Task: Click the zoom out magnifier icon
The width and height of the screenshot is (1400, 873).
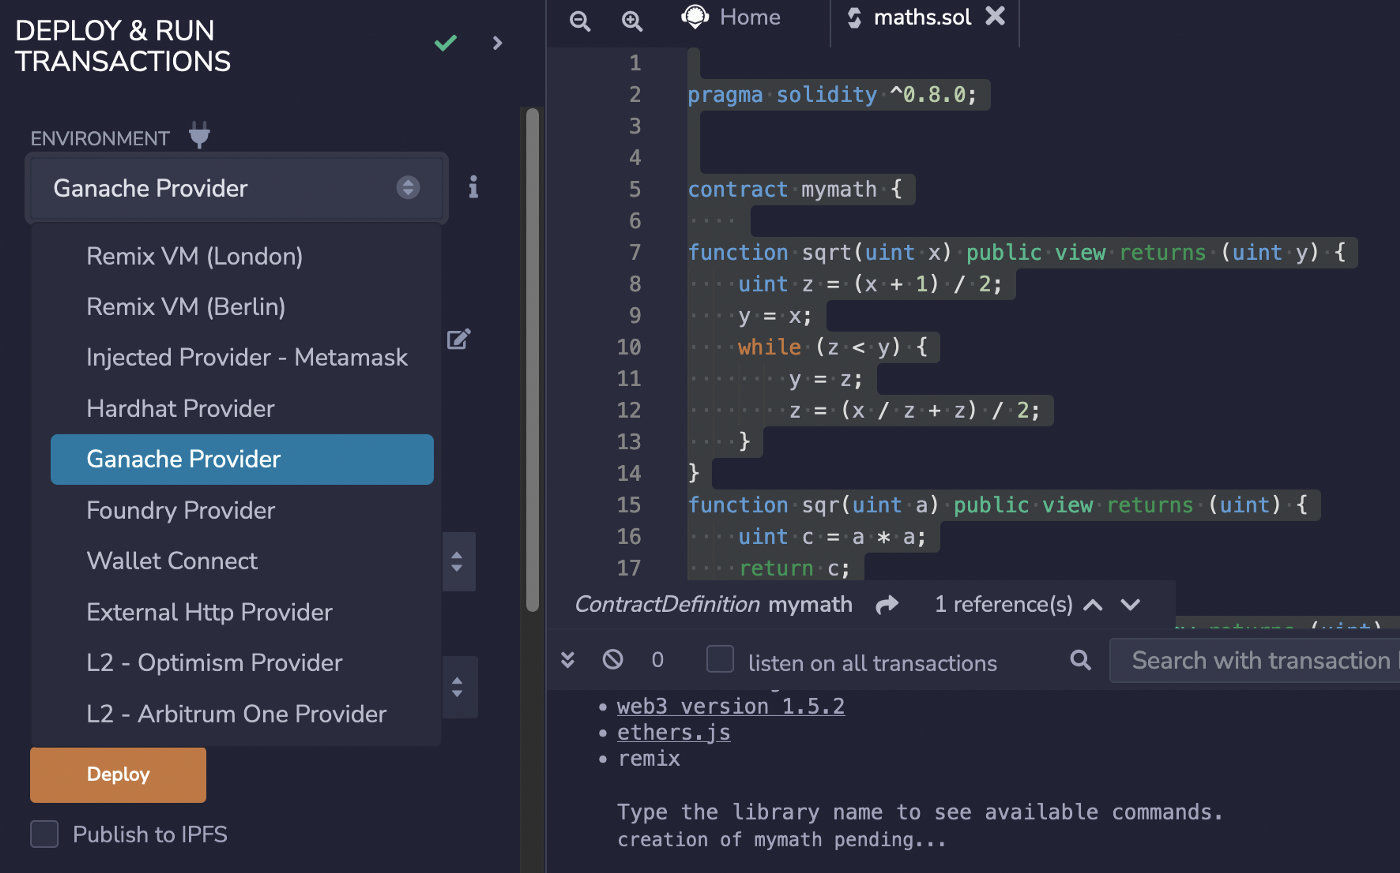Action: (580, 20)
